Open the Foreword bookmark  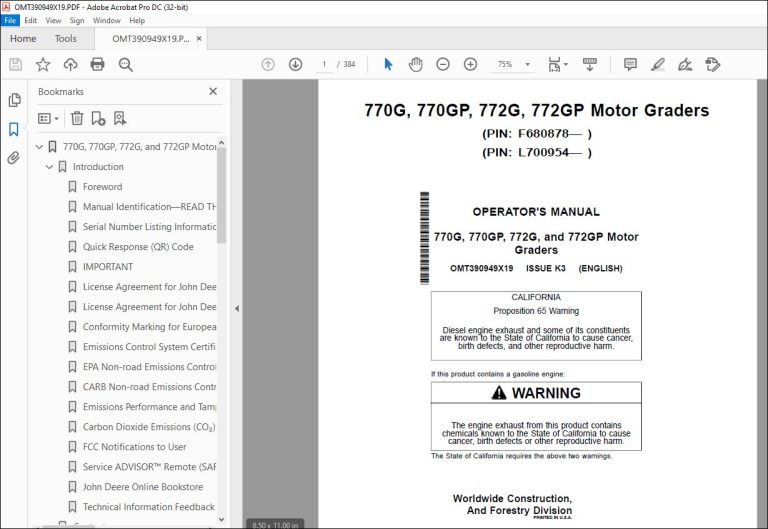102,187
